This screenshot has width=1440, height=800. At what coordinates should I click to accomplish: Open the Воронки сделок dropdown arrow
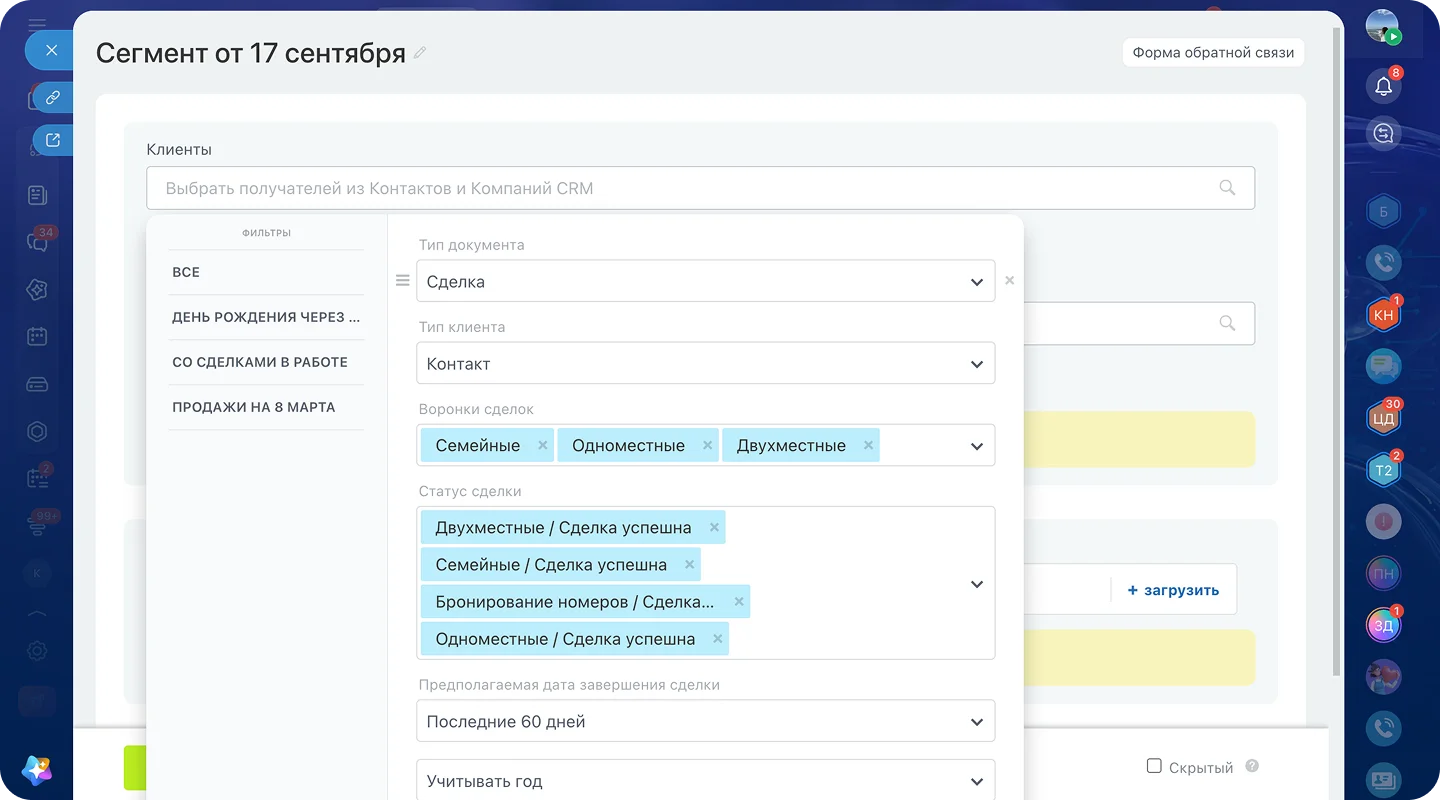coord(977,446)
